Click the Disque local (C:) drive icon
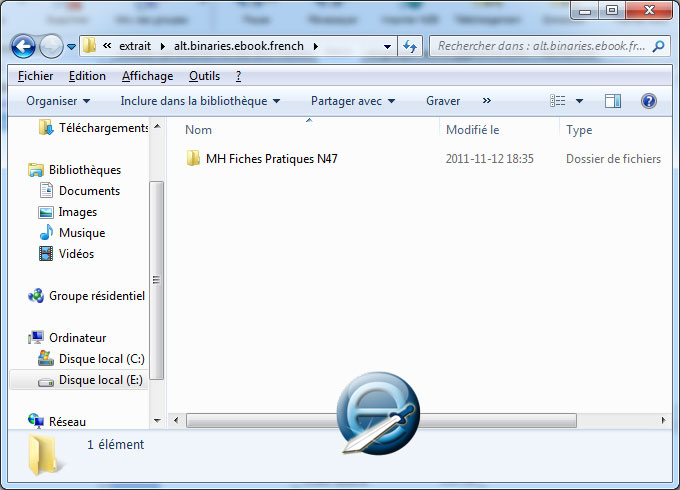This screenshot has width=680, height=490. 46,358
